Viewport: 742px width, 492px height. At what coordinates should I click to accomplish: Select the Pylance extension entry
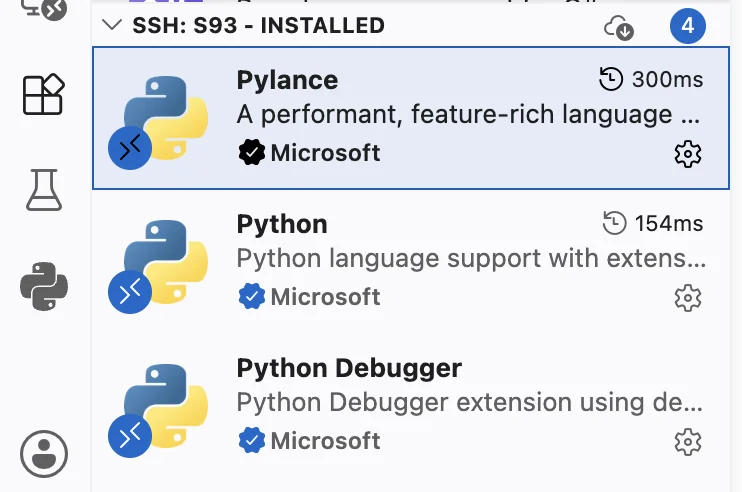tap(411, 118)
